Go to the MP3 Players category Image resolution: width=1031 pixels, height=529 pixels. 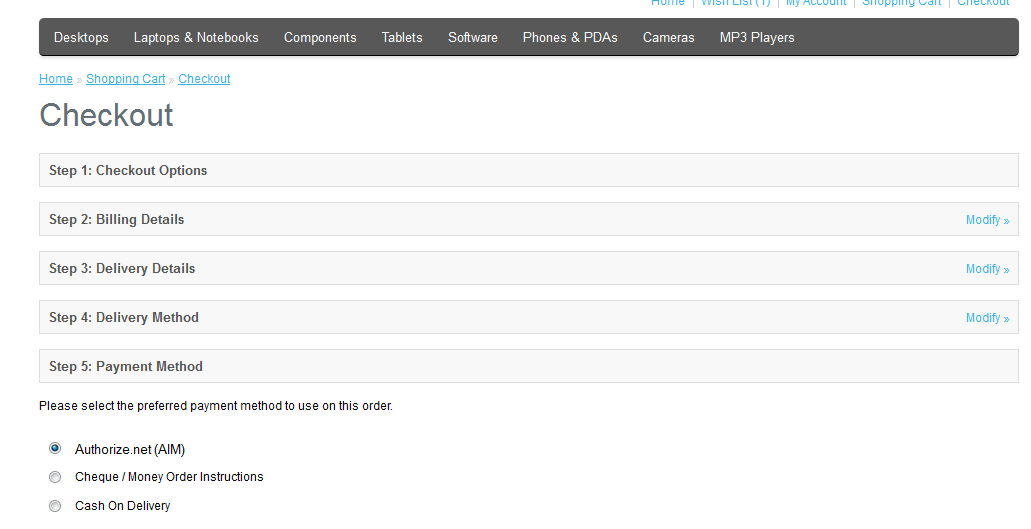[x=757, y=38]
